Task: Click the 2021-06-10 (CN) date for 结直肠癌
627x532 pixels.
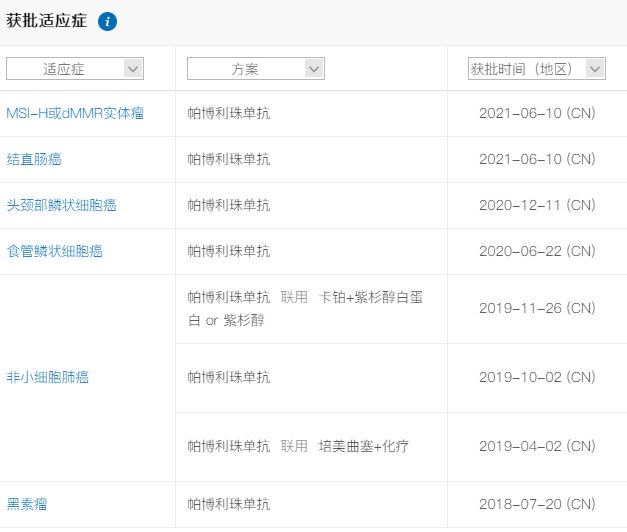Action: pos(537,160)
